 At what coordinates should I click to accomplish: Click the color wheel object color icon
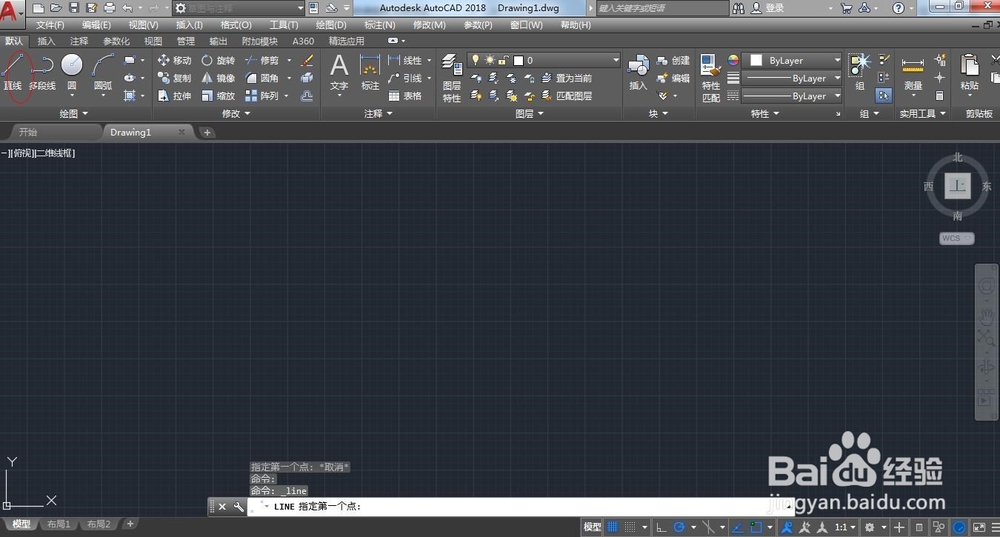pos(733,60)
